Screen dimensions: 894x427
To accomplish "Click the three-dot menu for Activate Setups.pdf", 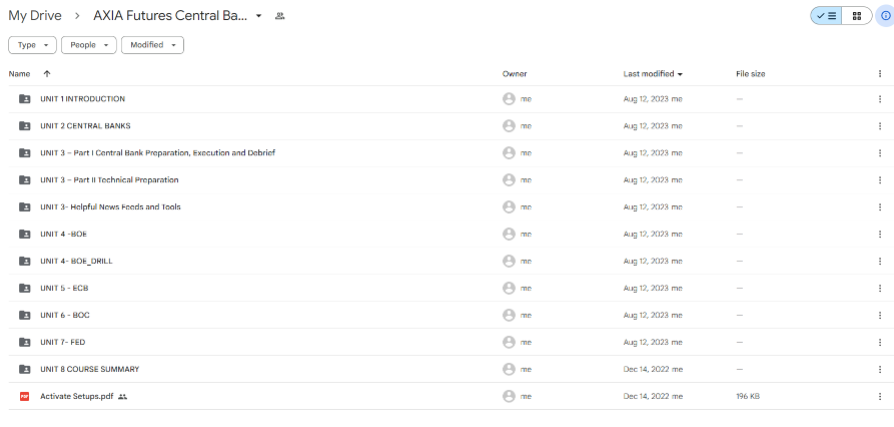I will (x=879, y=396).
